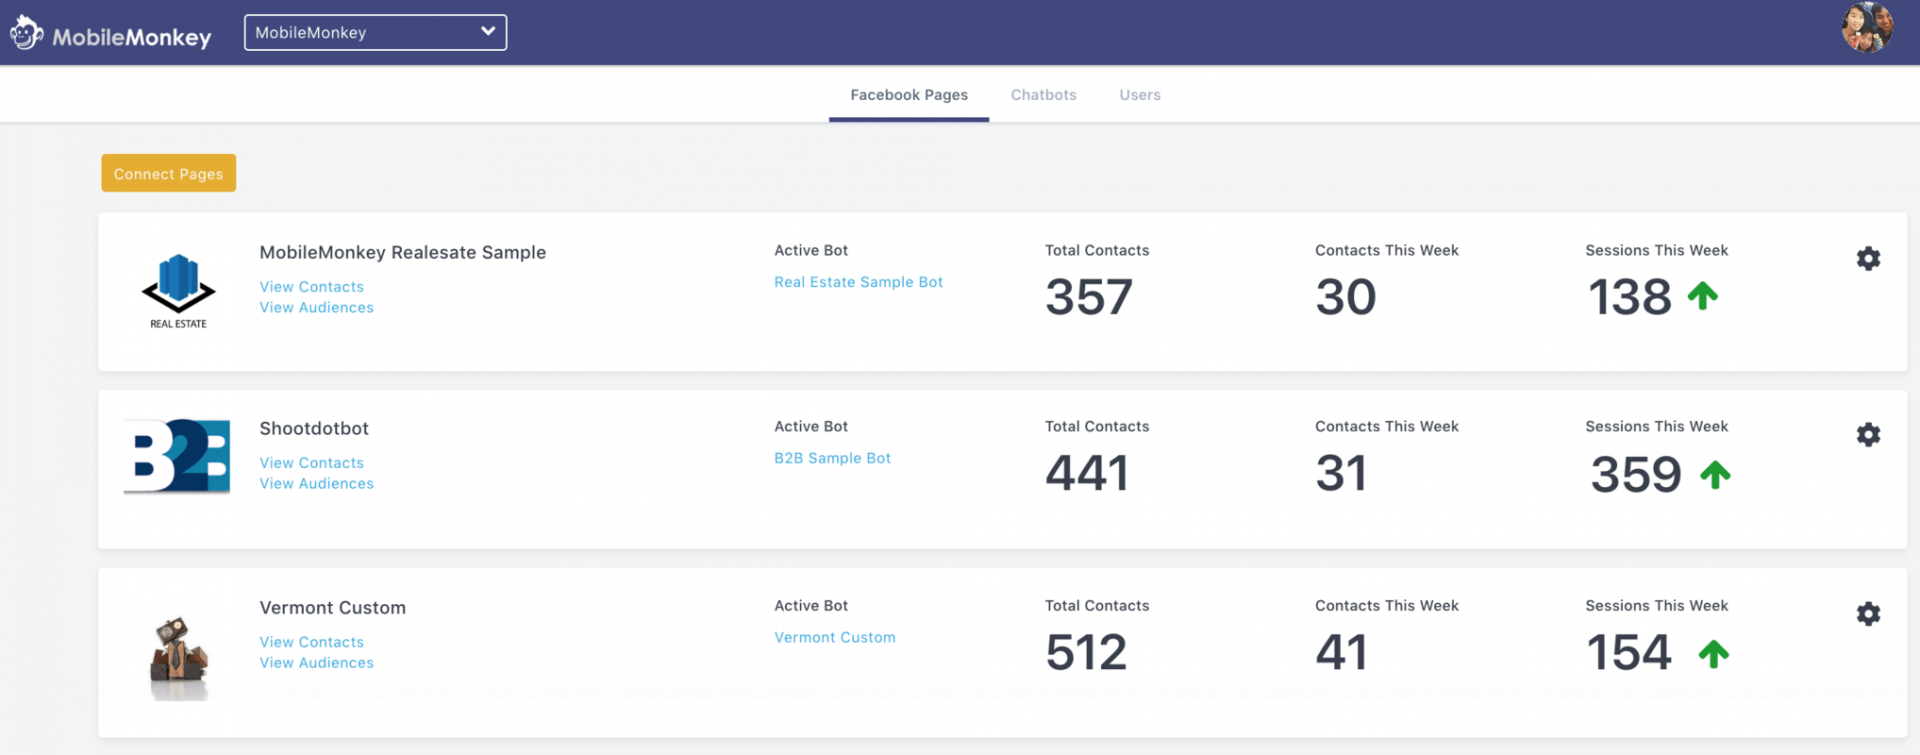The height and width of the screenshot is (755, 1920).
Task: Click Active Bot label in Shootdotbot row
Action: pos(811,426)
